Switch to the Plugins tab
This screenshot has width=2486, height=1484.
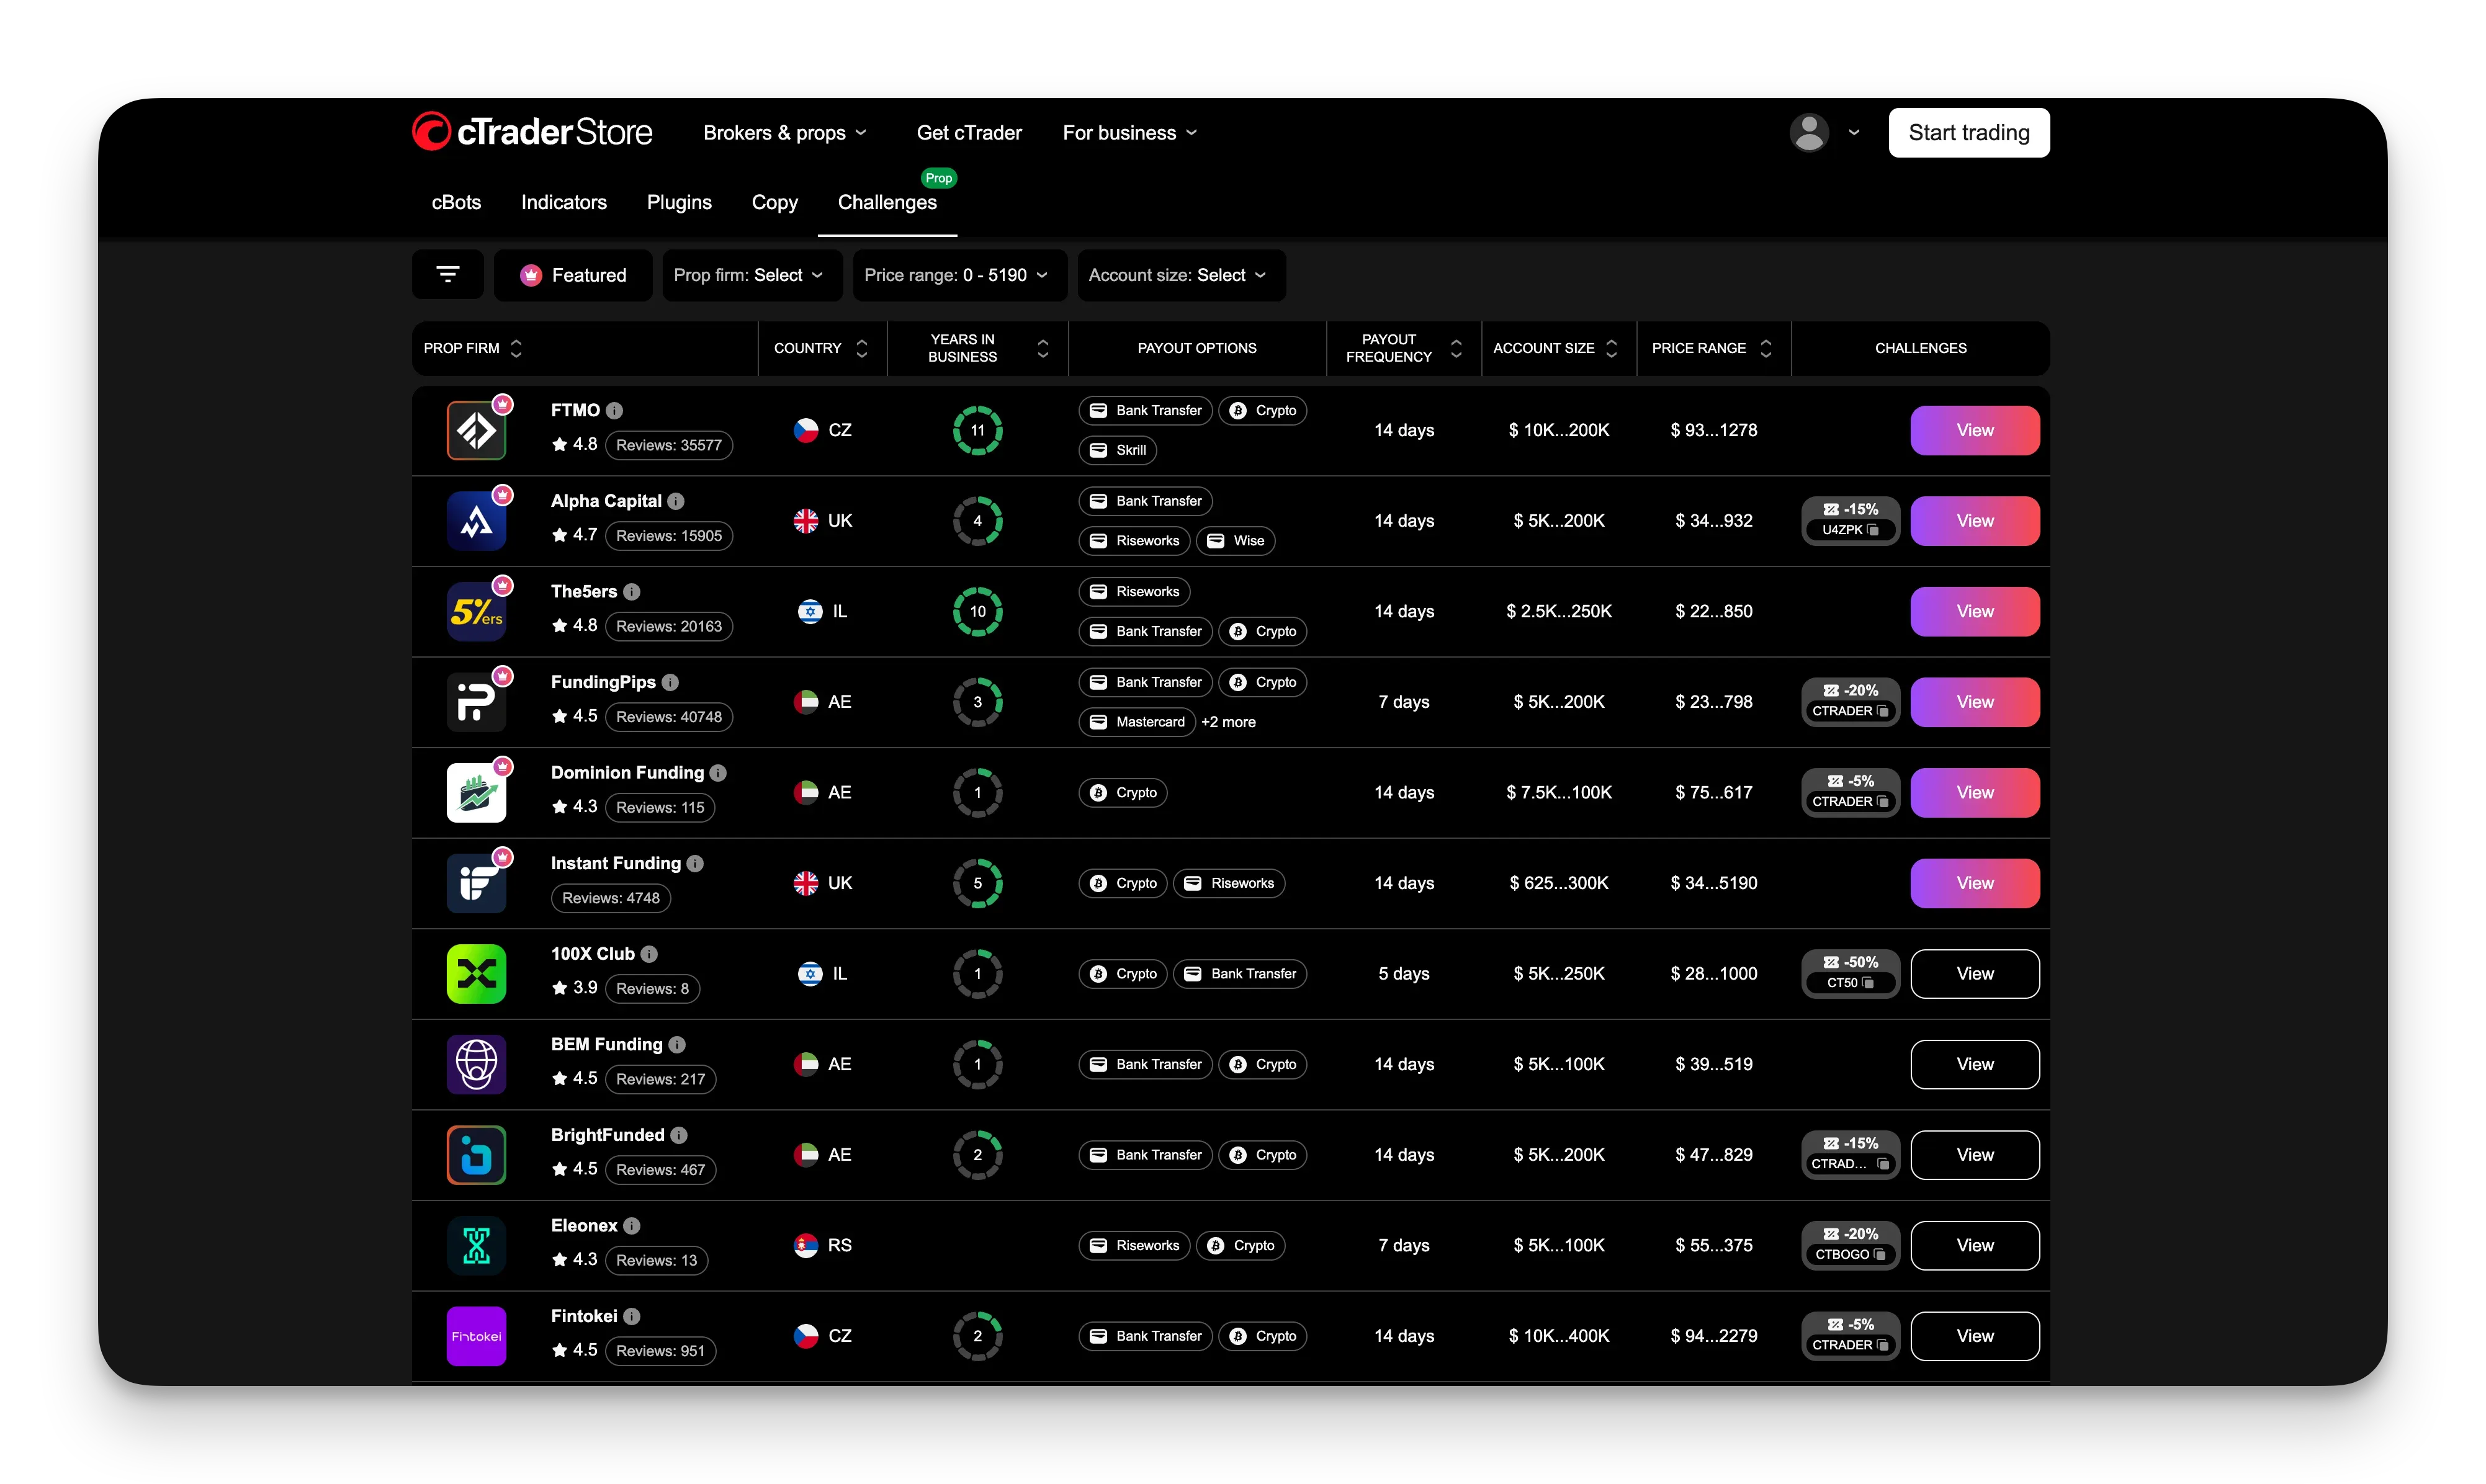(x=679, y=202)
